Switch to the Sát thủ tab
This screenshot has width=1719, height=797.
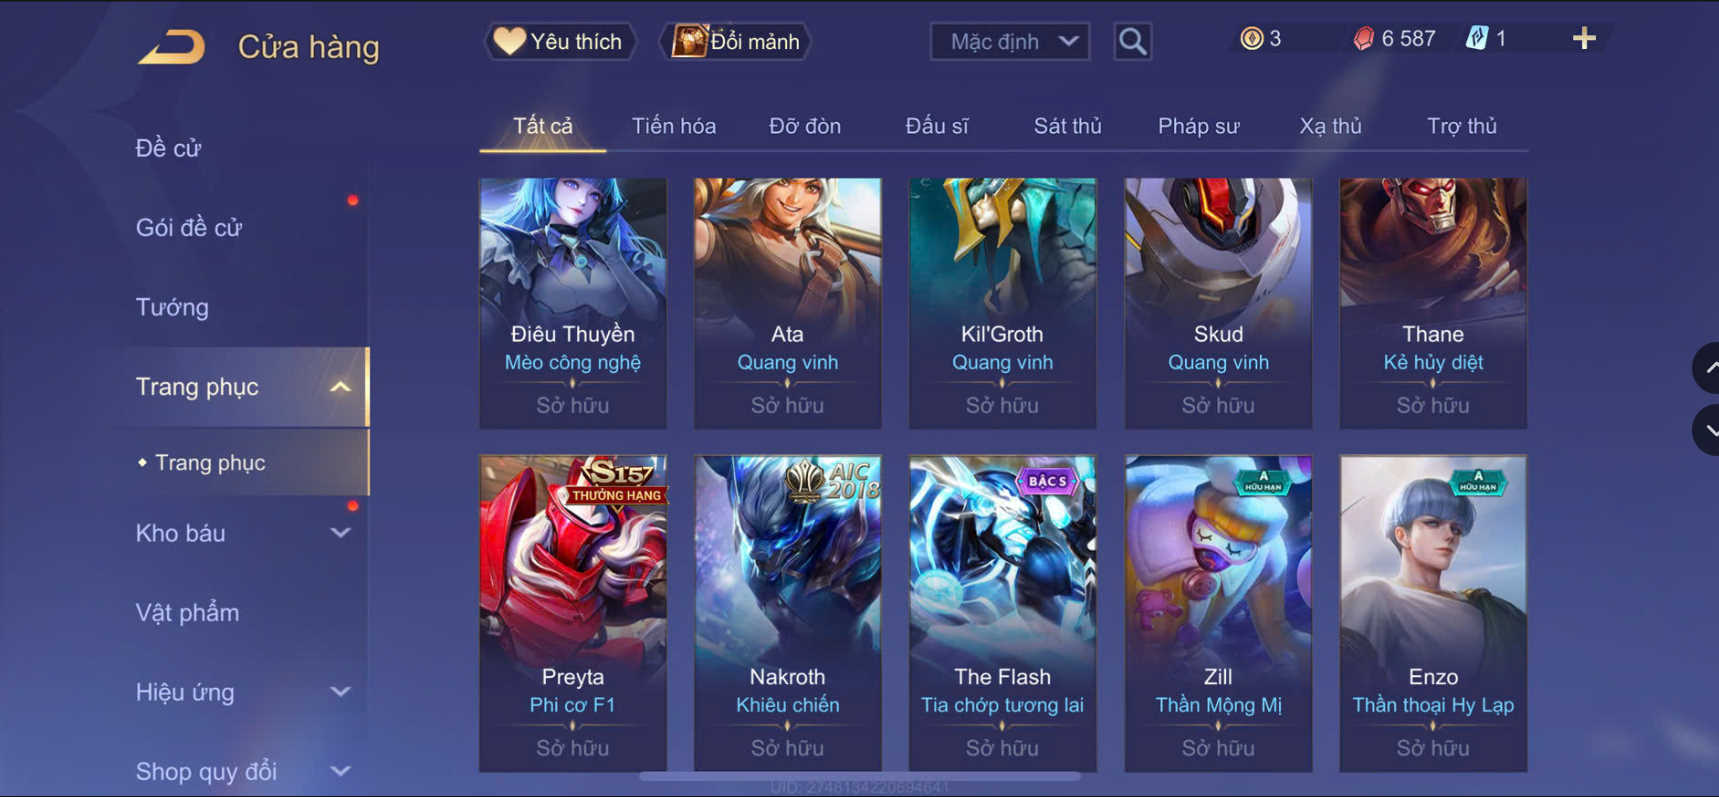click(1067, 126)
